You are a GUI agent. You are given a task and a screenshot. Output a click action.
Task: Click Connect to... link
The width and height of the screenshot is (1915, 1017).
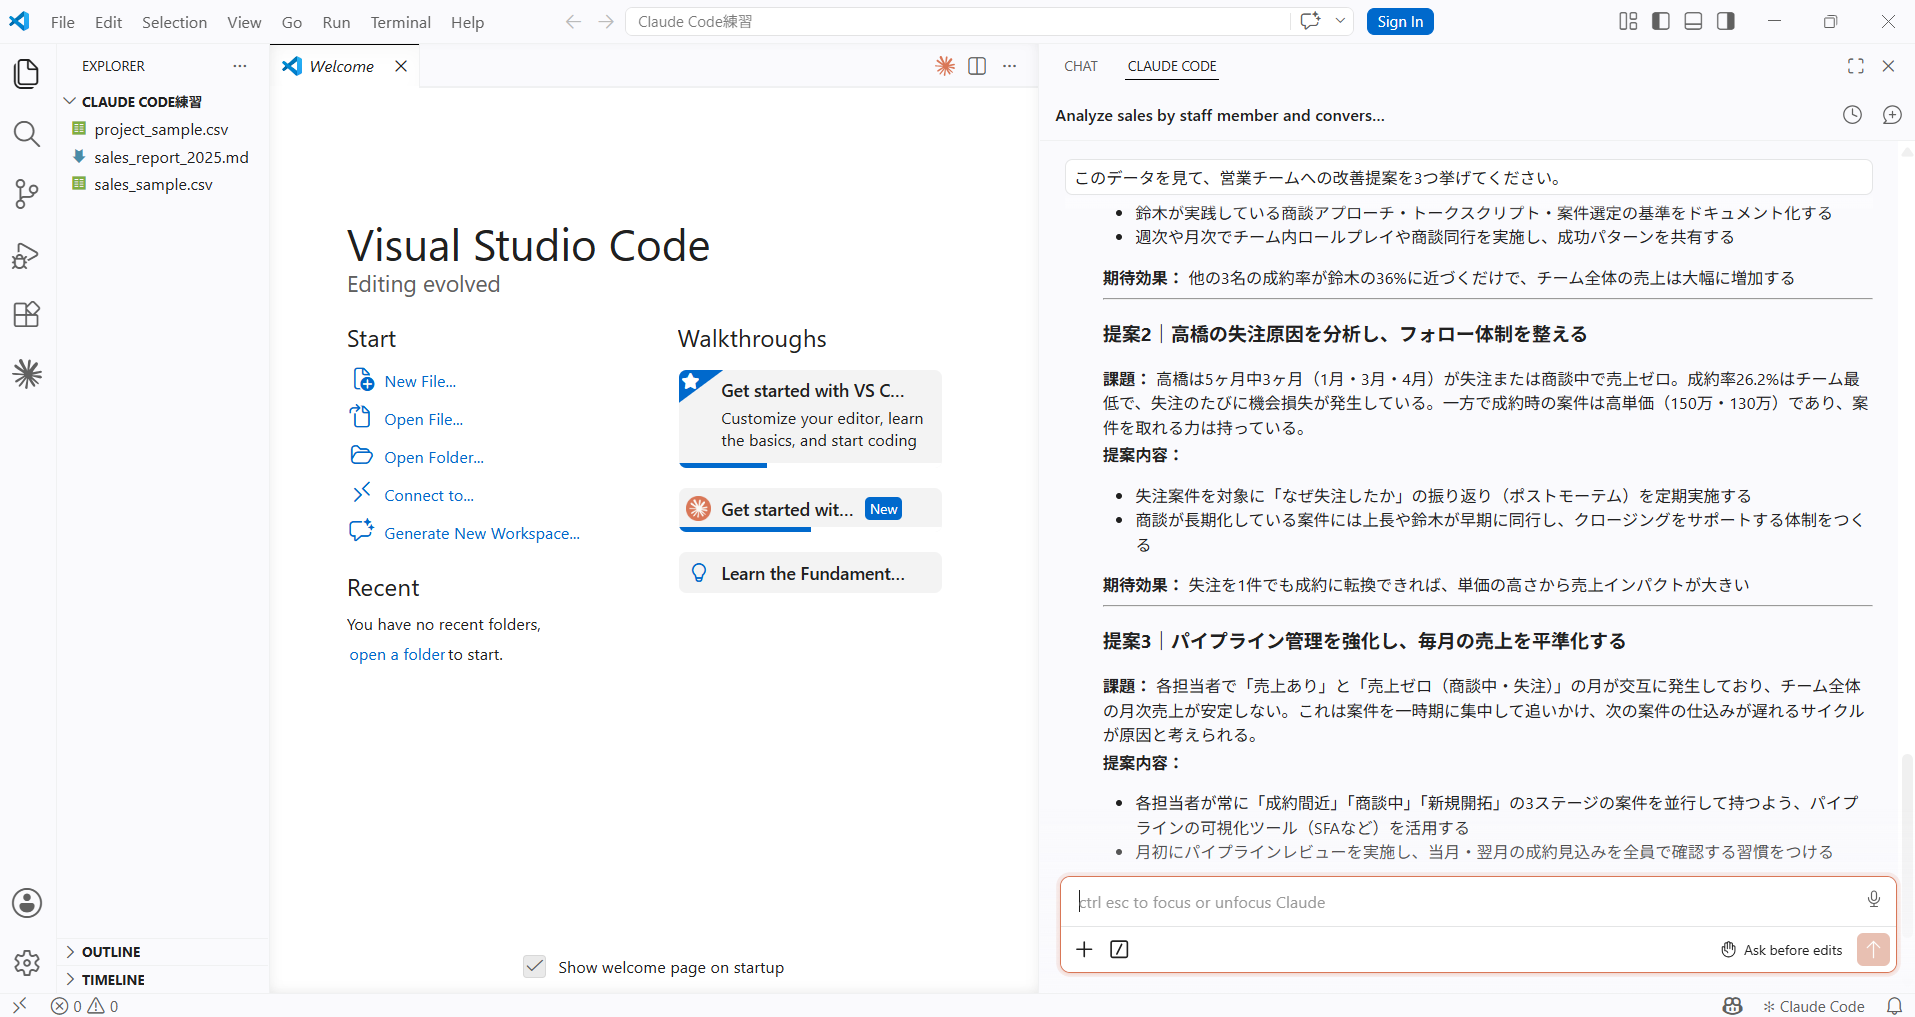pyautogui.click(x=429, y=495)
